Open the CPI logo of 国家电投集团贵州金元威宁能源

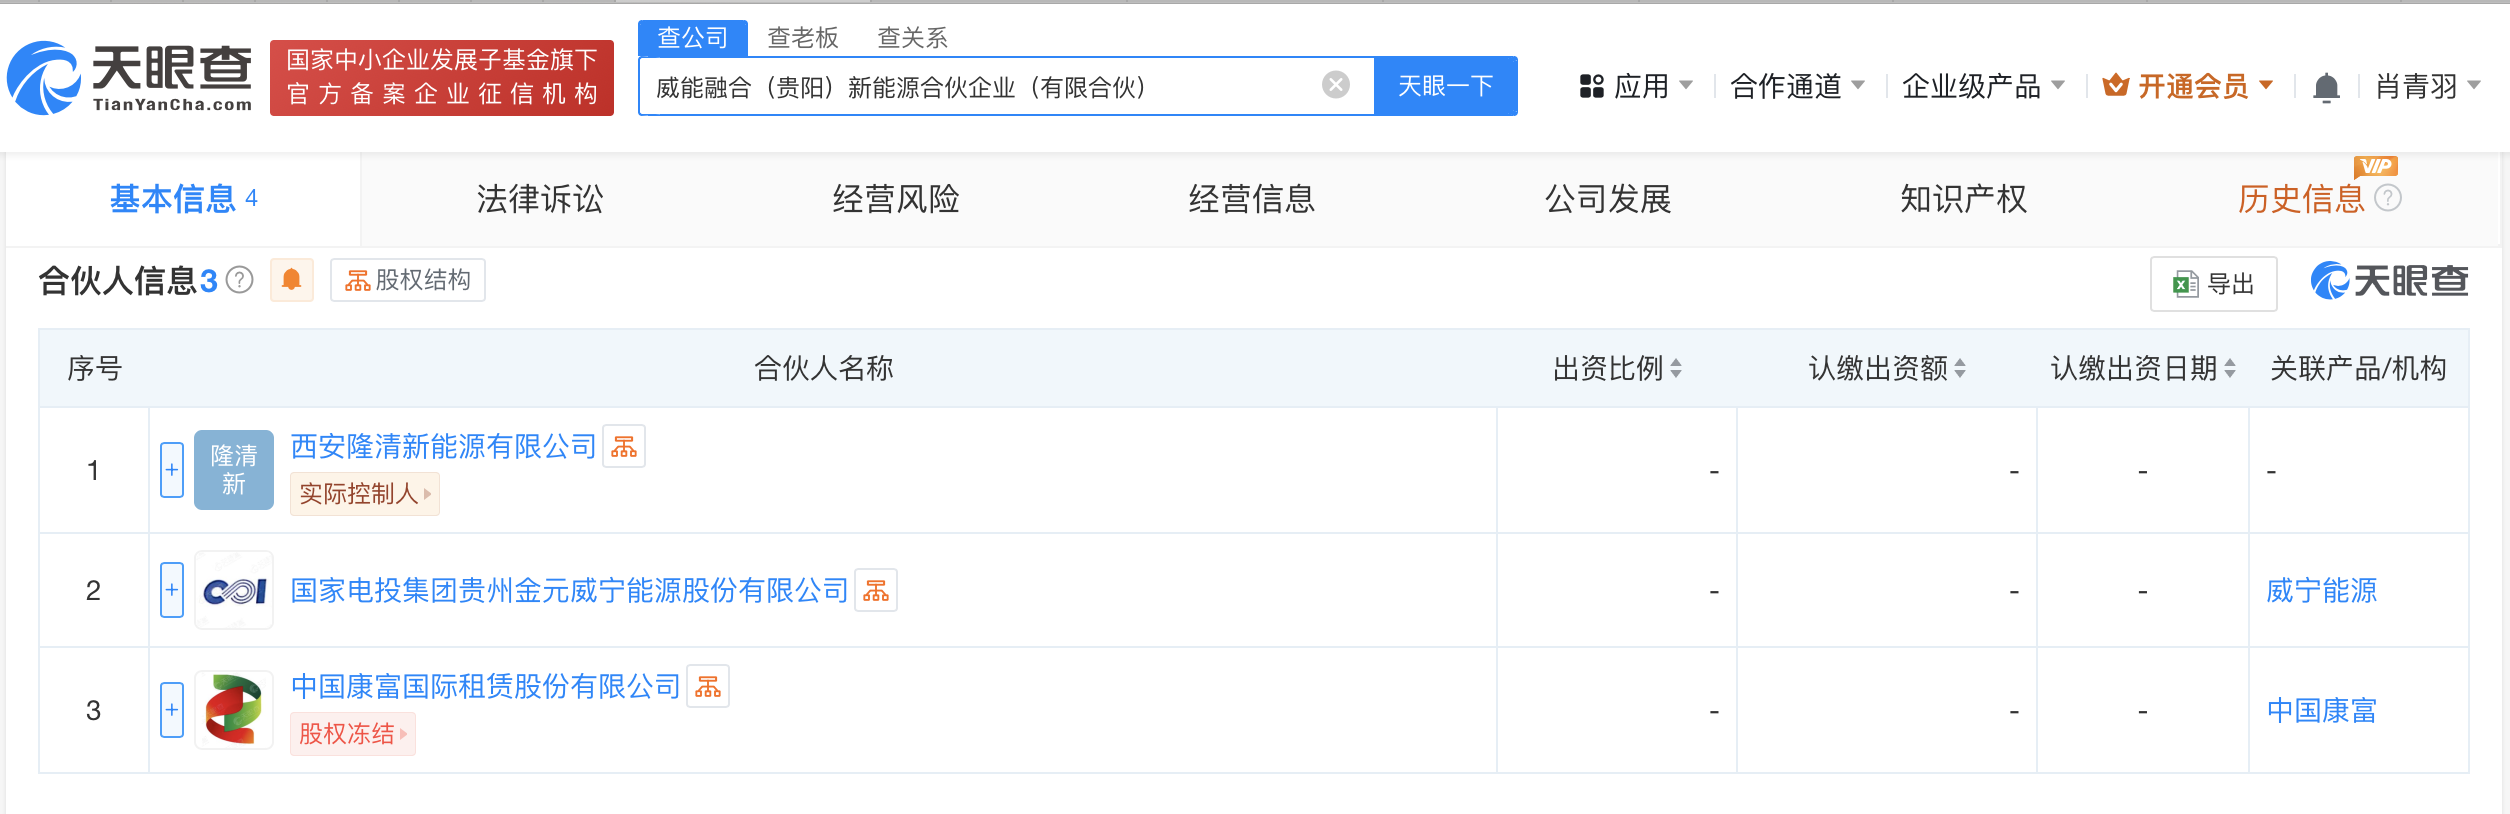coord(234,590)
